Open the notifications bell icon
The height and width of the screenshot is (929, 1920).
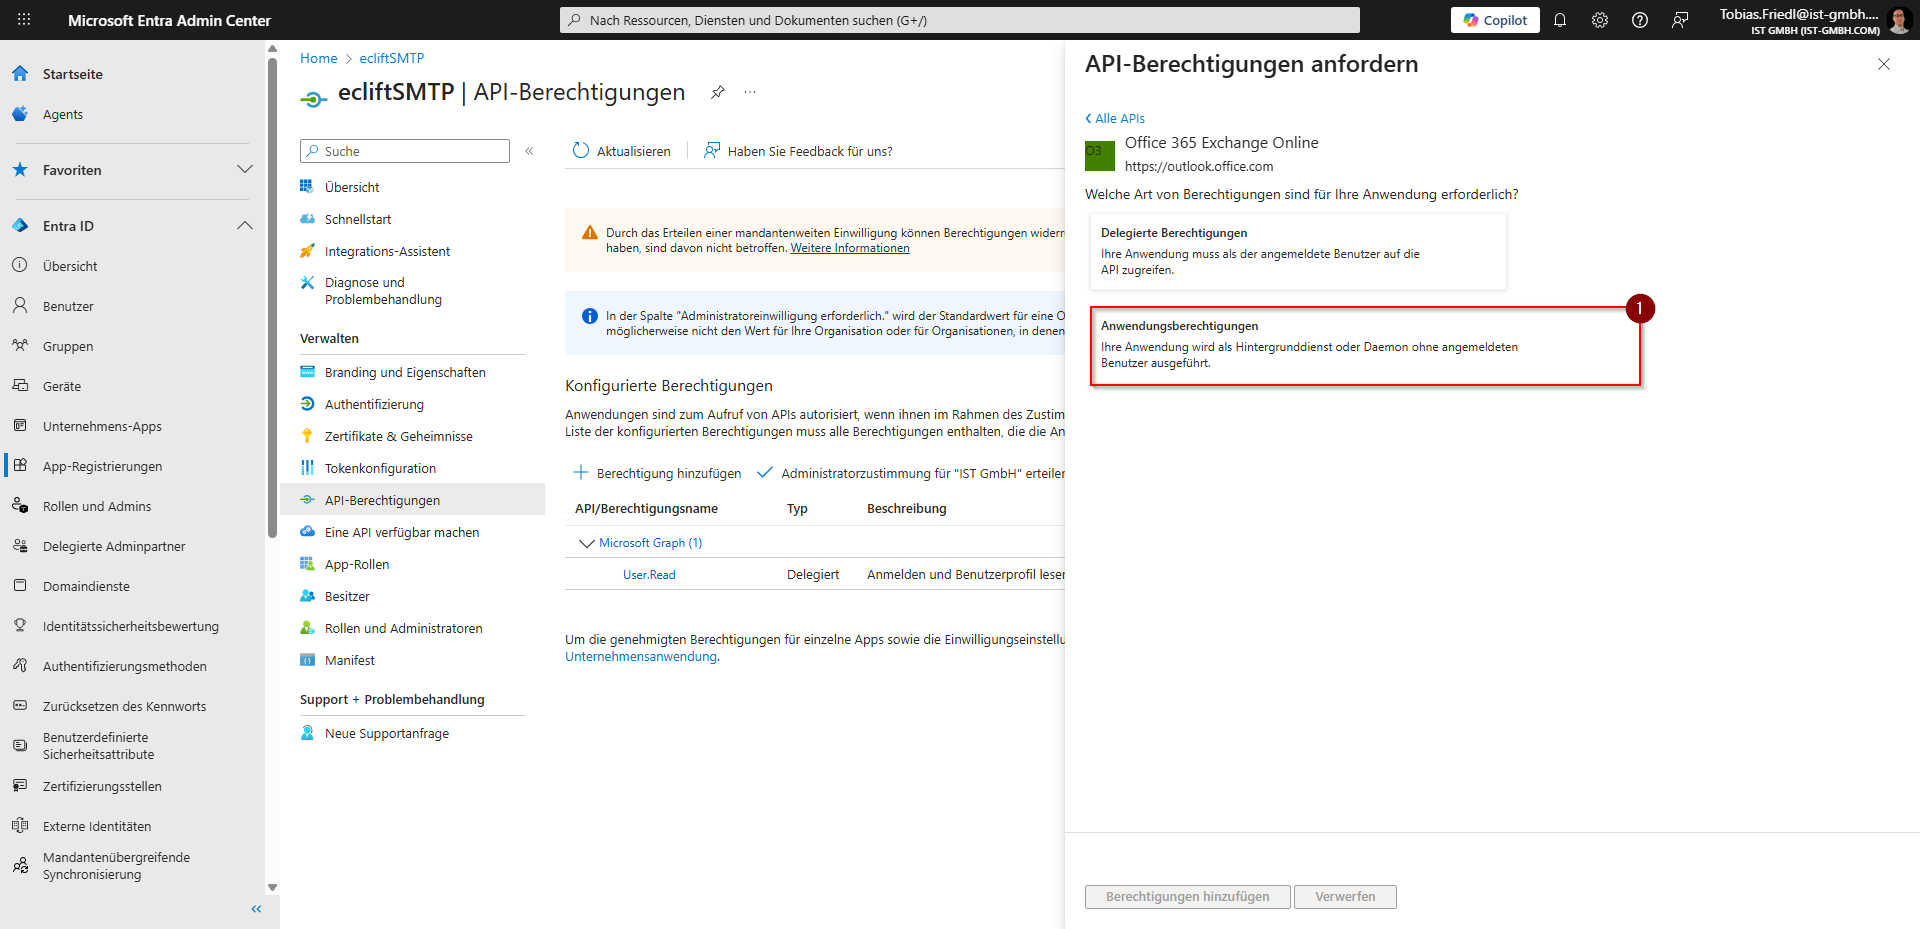click(1559, 20)
